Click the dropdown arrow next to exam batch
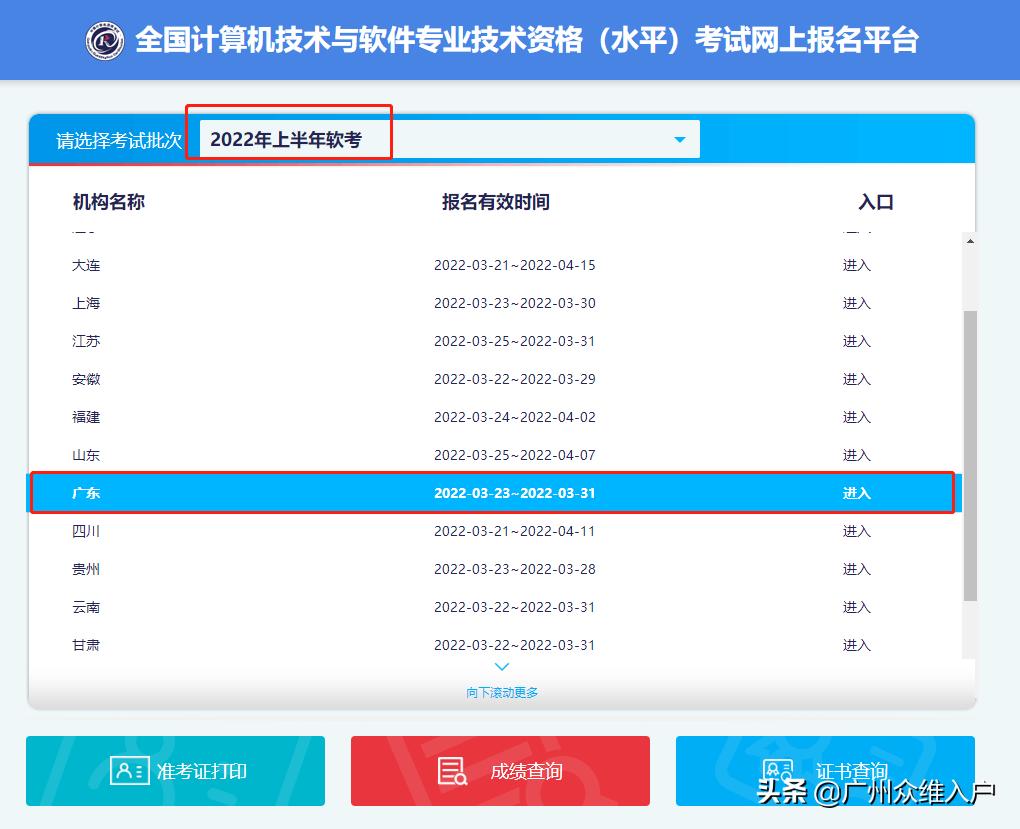This screenshot has height=829, width=1020. (x=679, y=139)
